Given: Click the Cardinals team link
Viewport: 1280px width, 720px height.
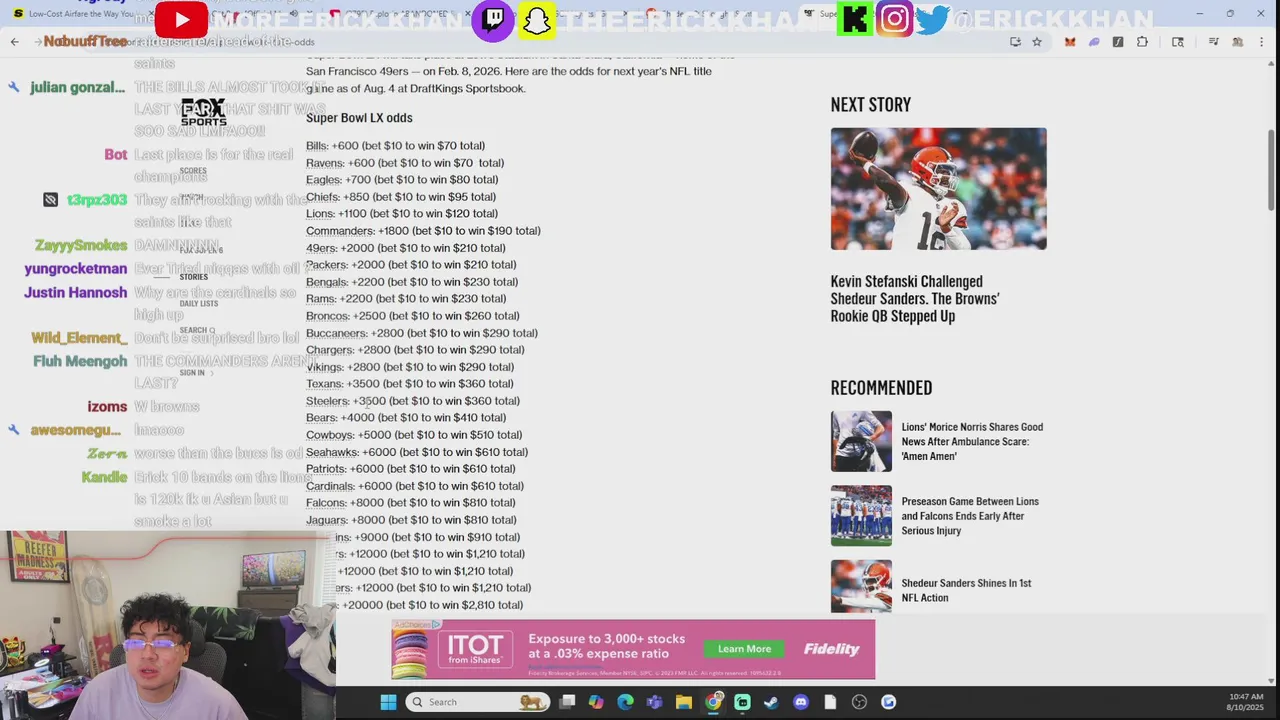Looking at the screenshot, I should (330, 486).
